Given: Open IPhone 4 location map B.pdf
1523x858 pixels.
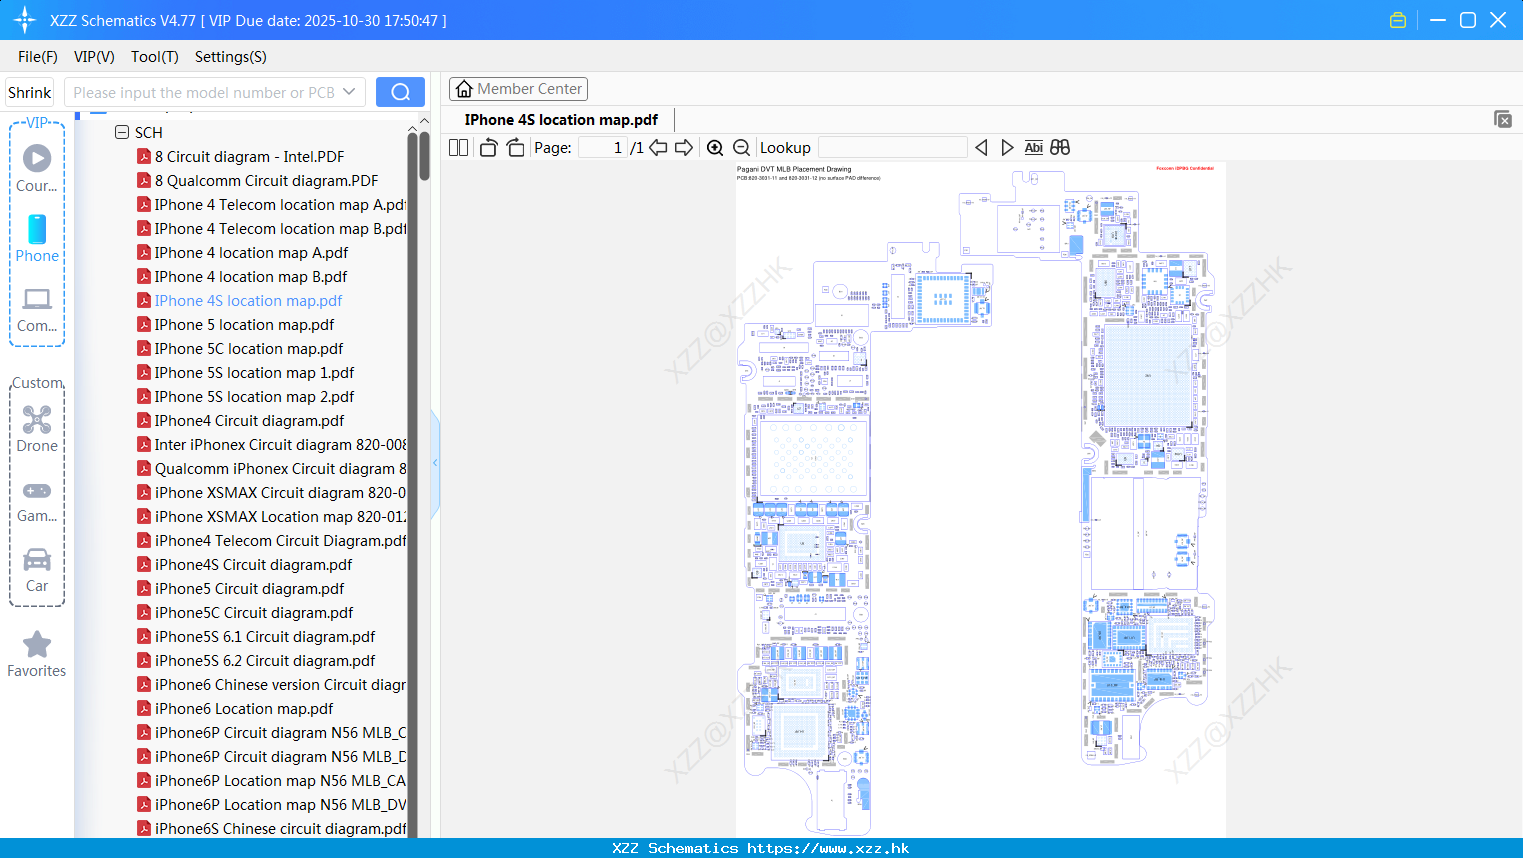Looking at the screenshot, I should 251,276.
